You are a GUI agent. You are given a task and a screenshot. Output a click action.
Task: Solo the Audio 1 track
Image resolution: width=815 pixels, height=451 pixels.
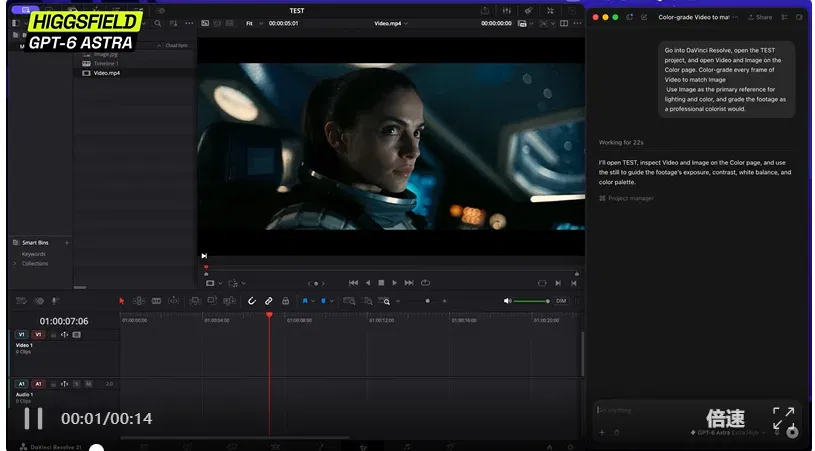[x=76, y=384]
